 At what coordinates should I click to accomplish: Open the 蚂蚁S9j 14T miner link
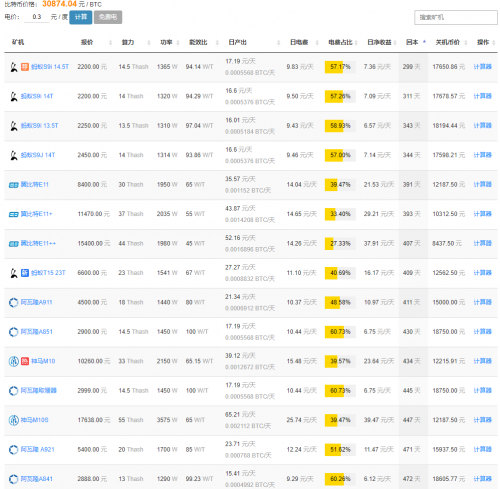(x=38, y=155)
